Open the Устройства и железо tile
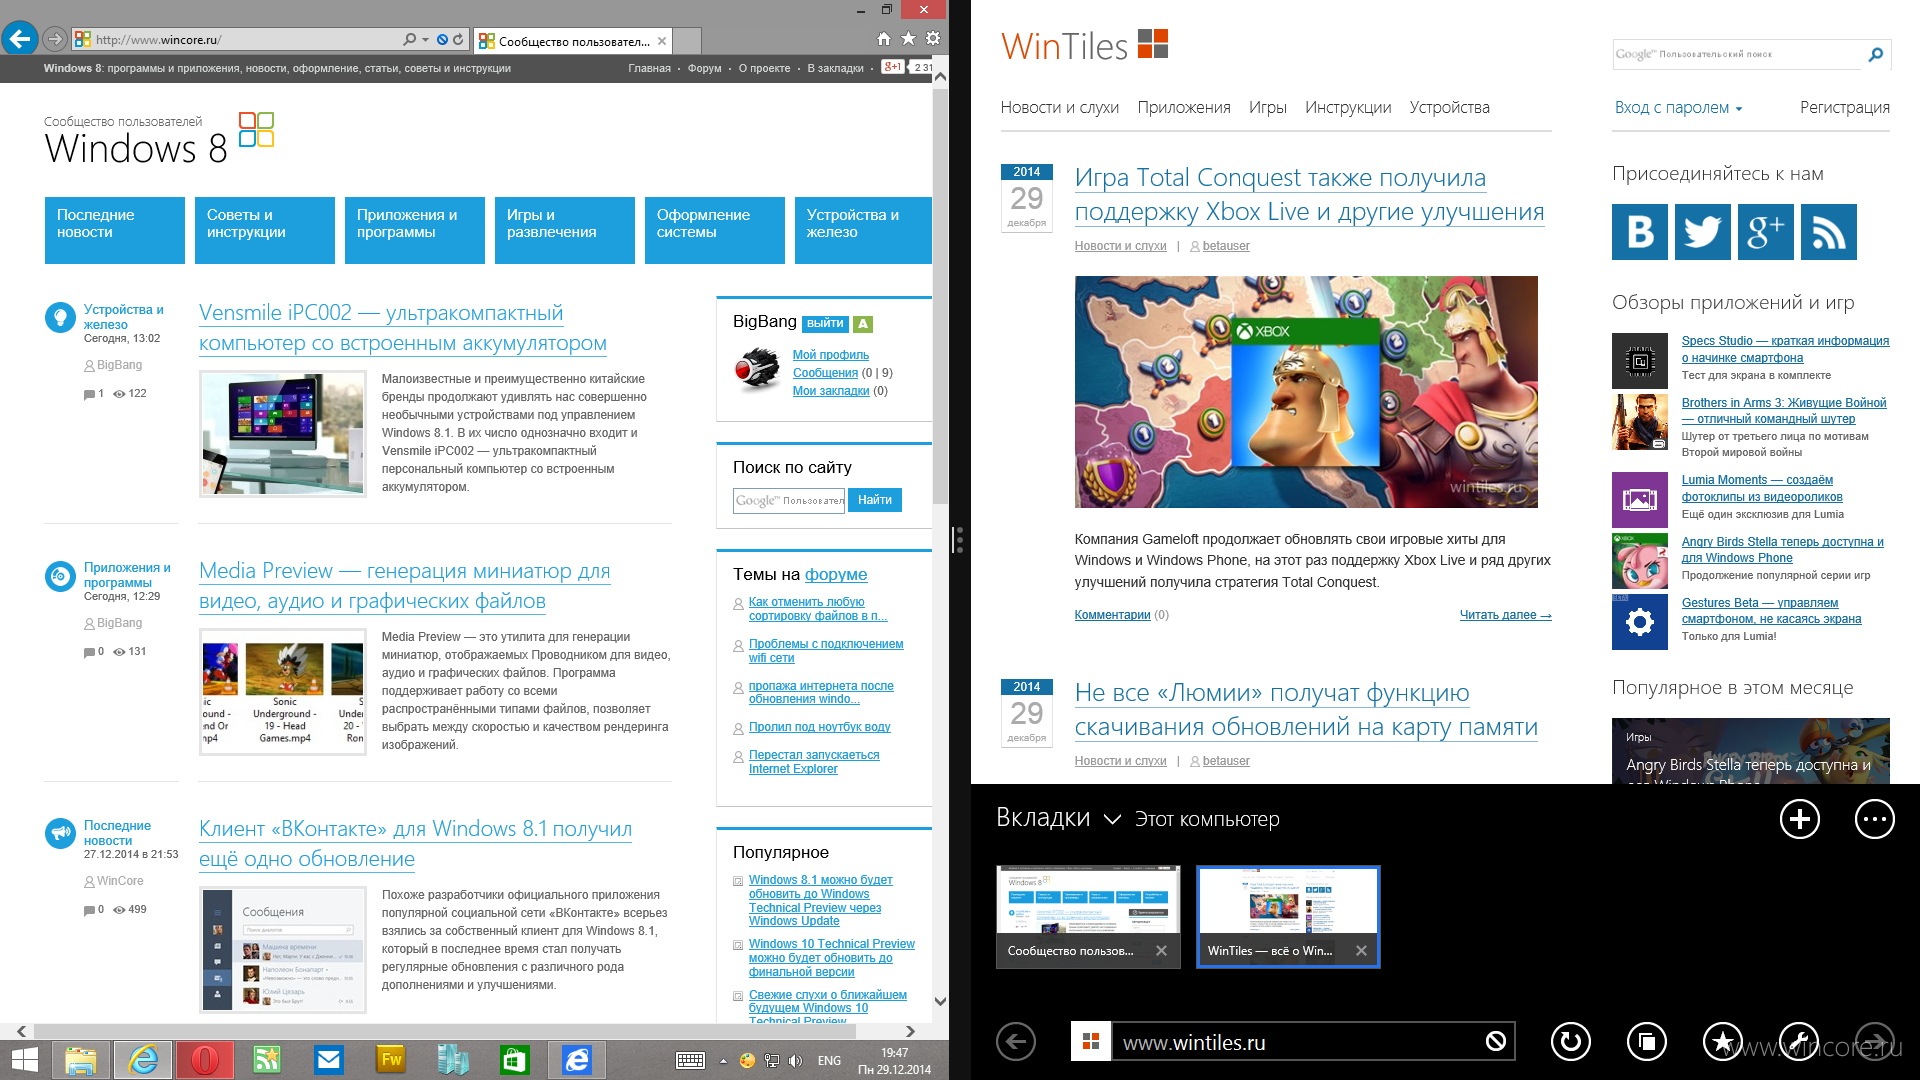Screen dimensions: 1920x1080 coord(863,230)
